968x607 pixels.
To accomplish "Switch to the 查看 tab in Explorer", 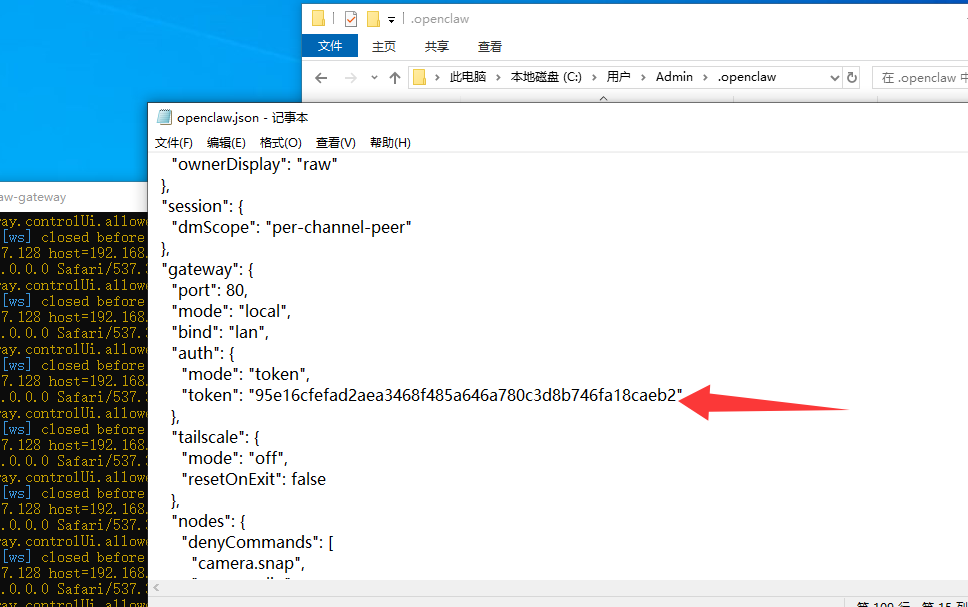I will (490, 46).
